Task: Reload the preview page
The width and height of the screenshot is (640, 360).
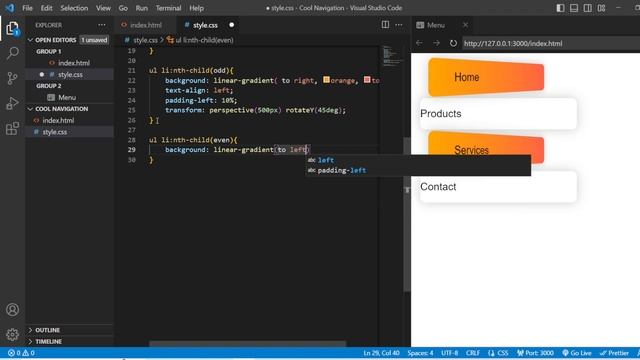Action: (453, 43)
